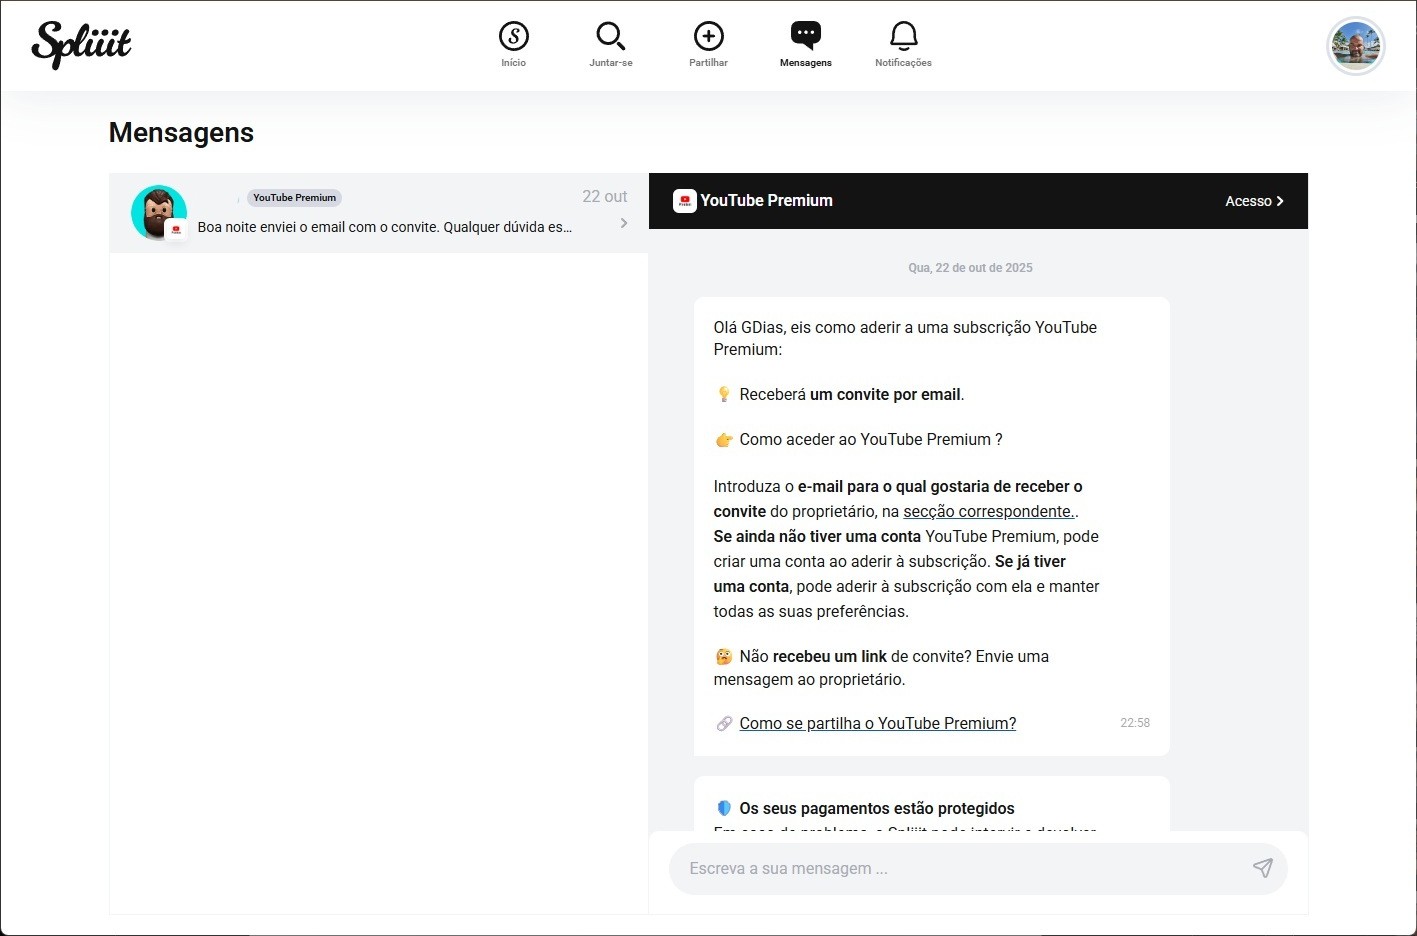Click the YouTube Premium tag in conversation
This screenshot has height=936, width=1417.
coord(294,198)
